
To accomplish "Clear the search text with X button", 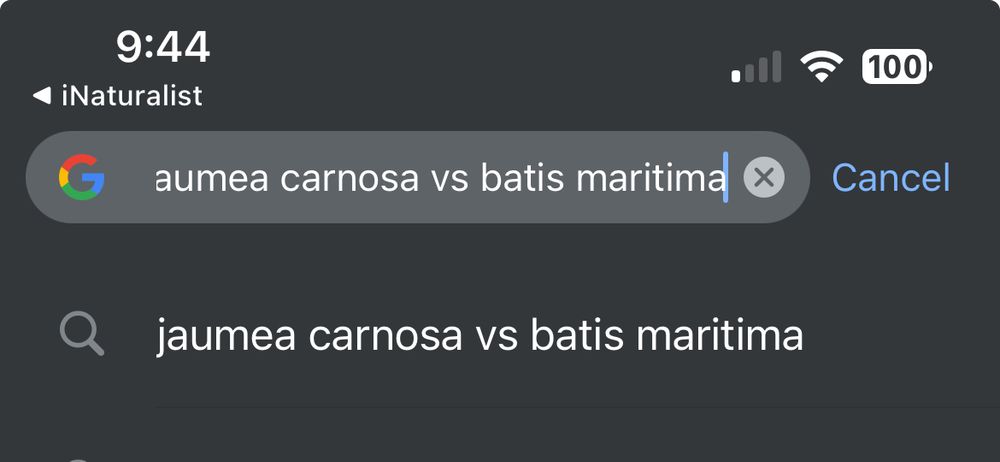I will (x=764, y=178).
